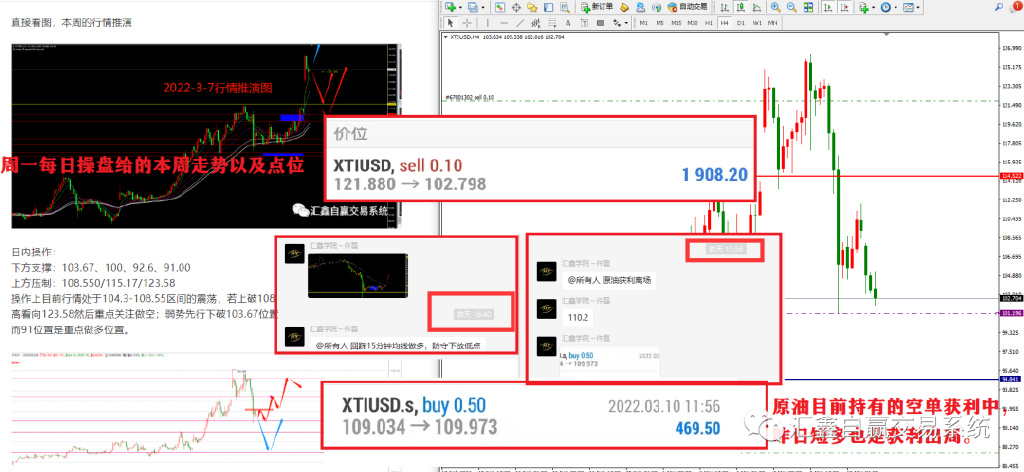This screenshot has height=472, width=1024.
Task: Open the Market Watch window icon
Action: tap(500, 7)
